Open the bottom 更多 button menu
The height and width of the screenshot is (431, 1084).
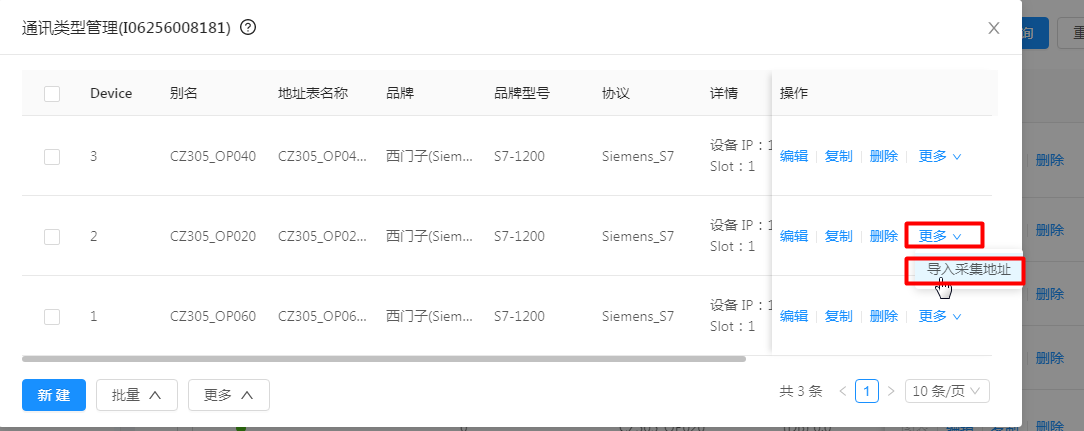pyautogui.click(x=229, y=395)
